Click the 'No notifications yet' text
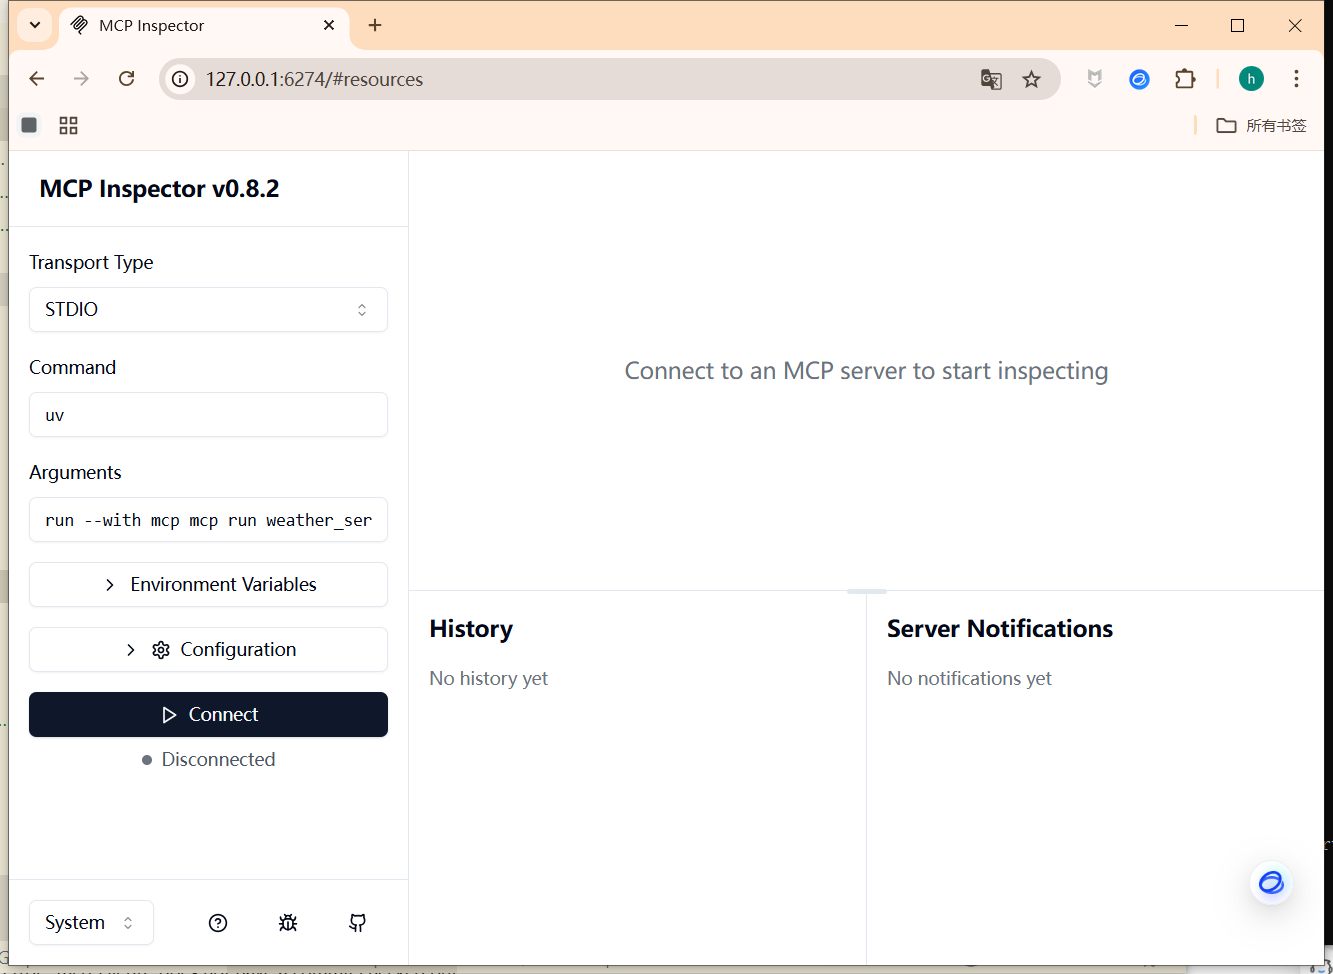The width and height of the screenshot is (1333, 974). tap(969, 678)
